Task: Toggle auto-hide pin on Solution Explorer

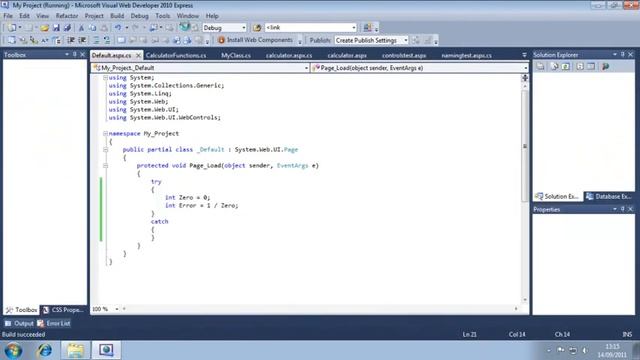Action: click(x=622, y=54)
